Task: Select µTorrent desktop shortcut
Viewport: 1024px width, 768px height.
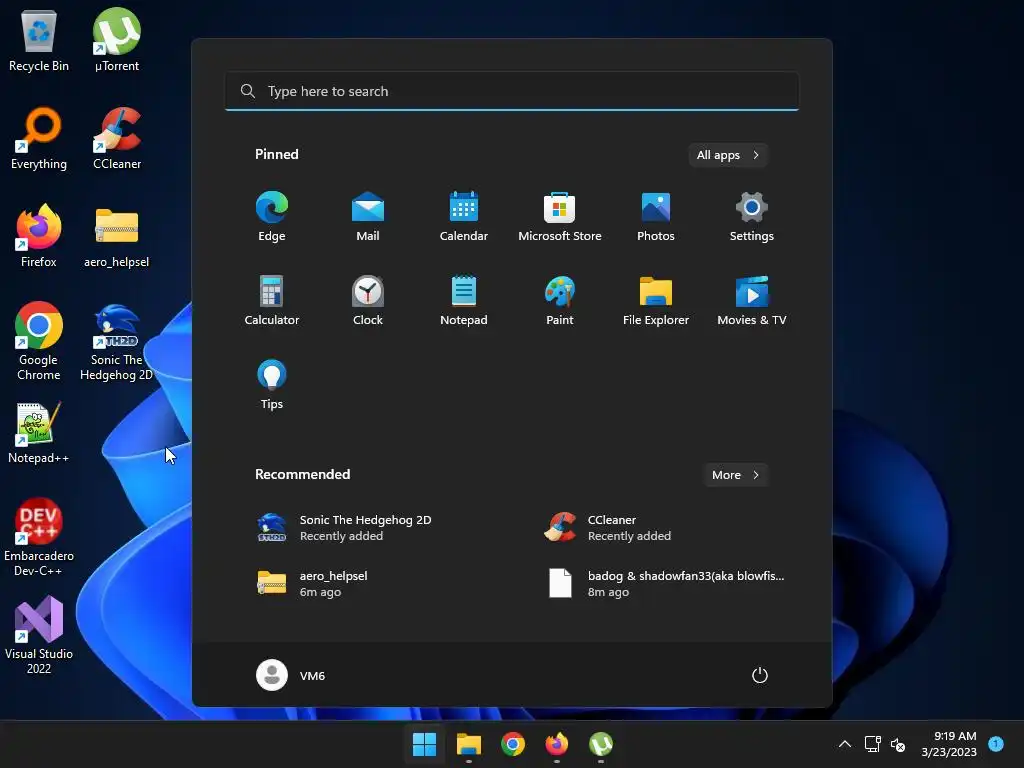Action: point(116,40)
